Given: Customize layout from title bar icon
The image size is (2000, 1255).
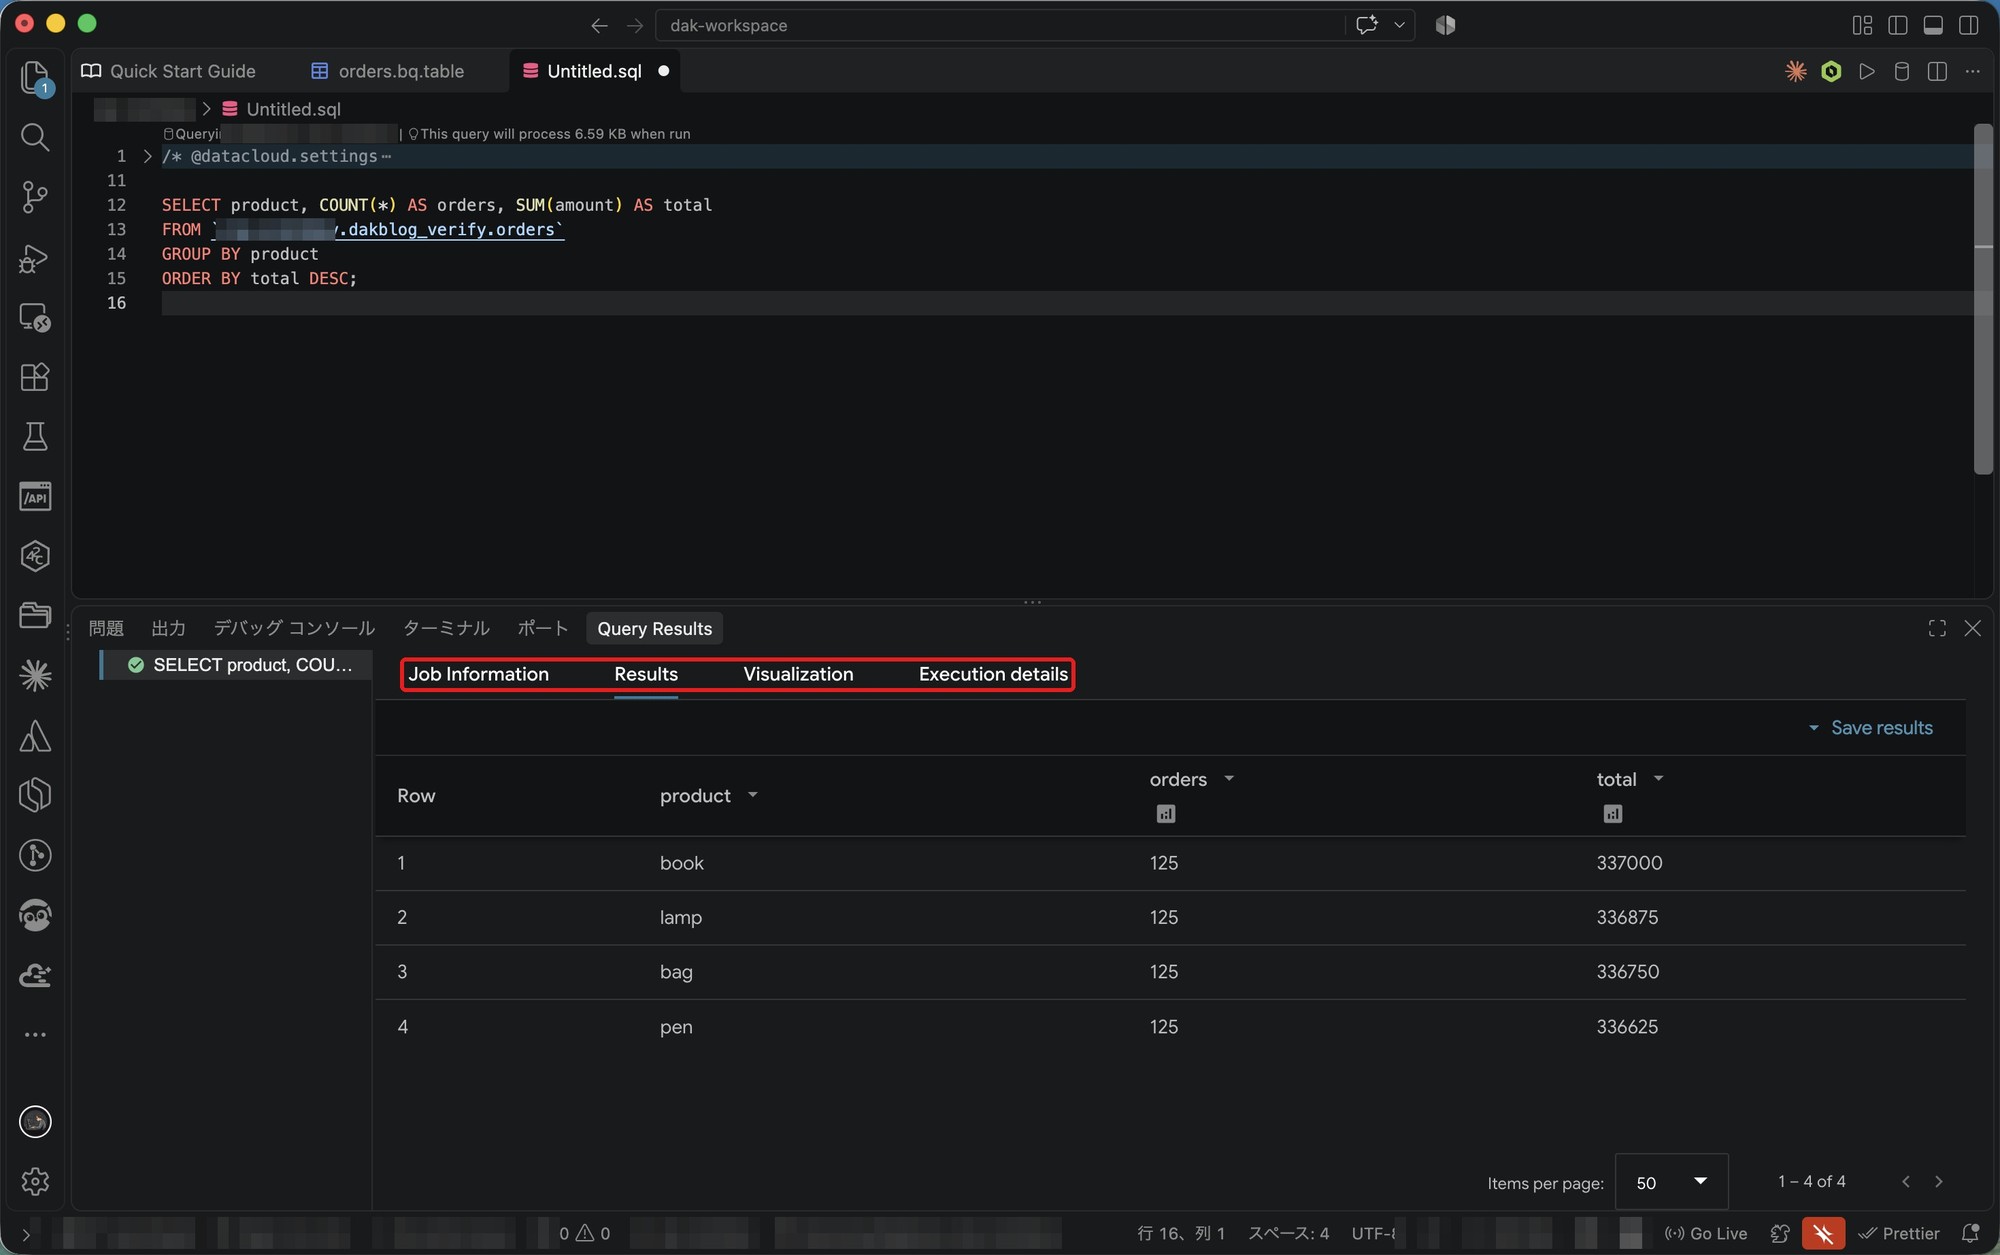Looking at the screenshot, I should (x=1862, y=25).
